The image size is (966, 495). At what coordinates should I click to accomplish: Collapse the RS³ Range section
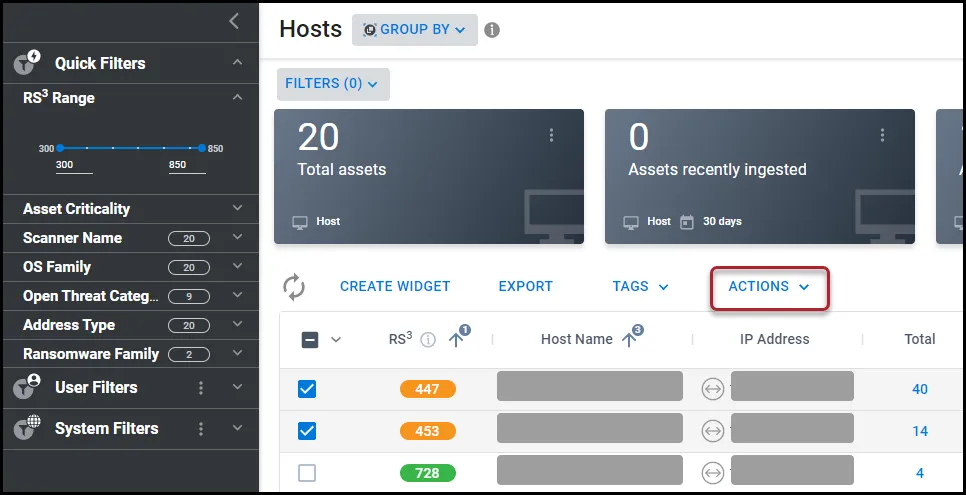coord(237,97)
